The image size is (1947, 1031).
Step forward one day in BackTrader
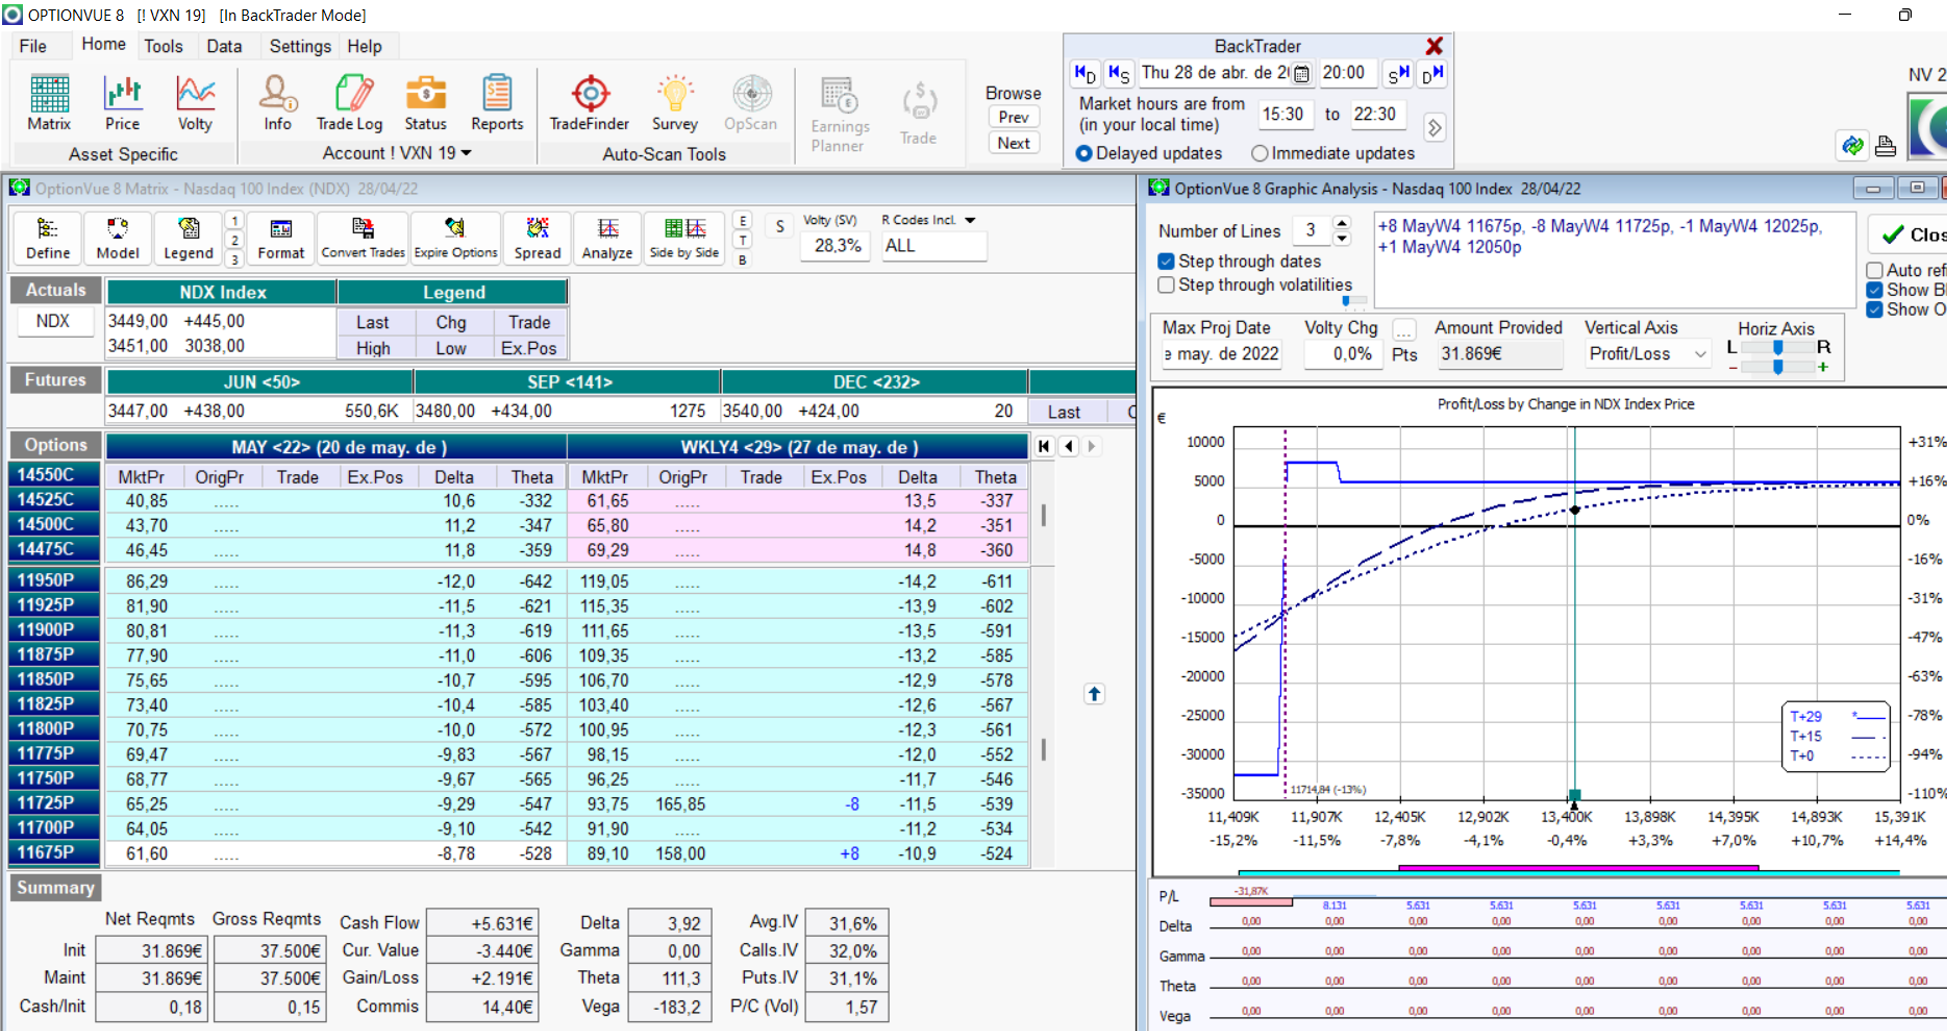click(x=1432, y=73)
